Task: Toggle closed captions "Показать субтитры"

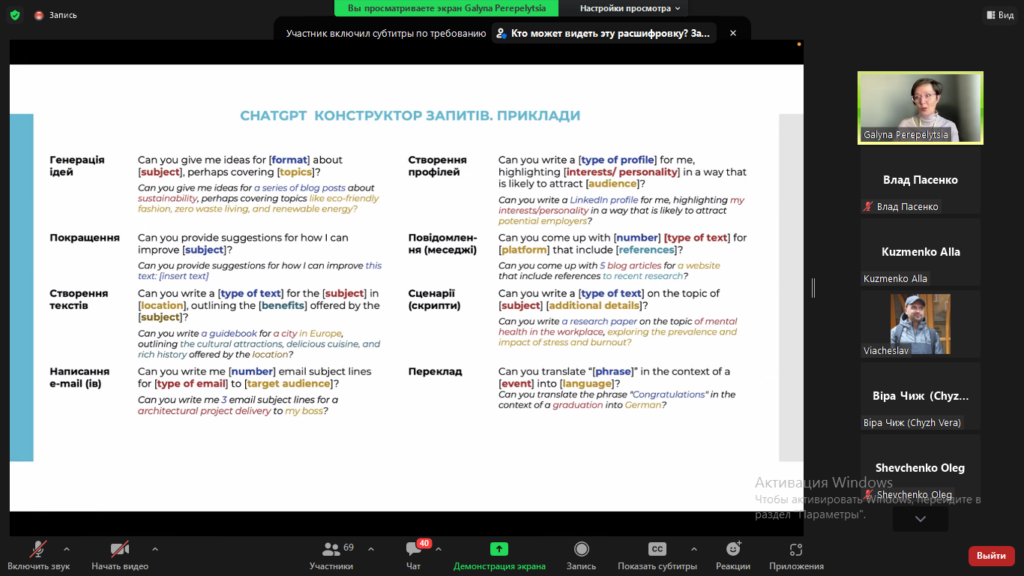Action: 657,556
